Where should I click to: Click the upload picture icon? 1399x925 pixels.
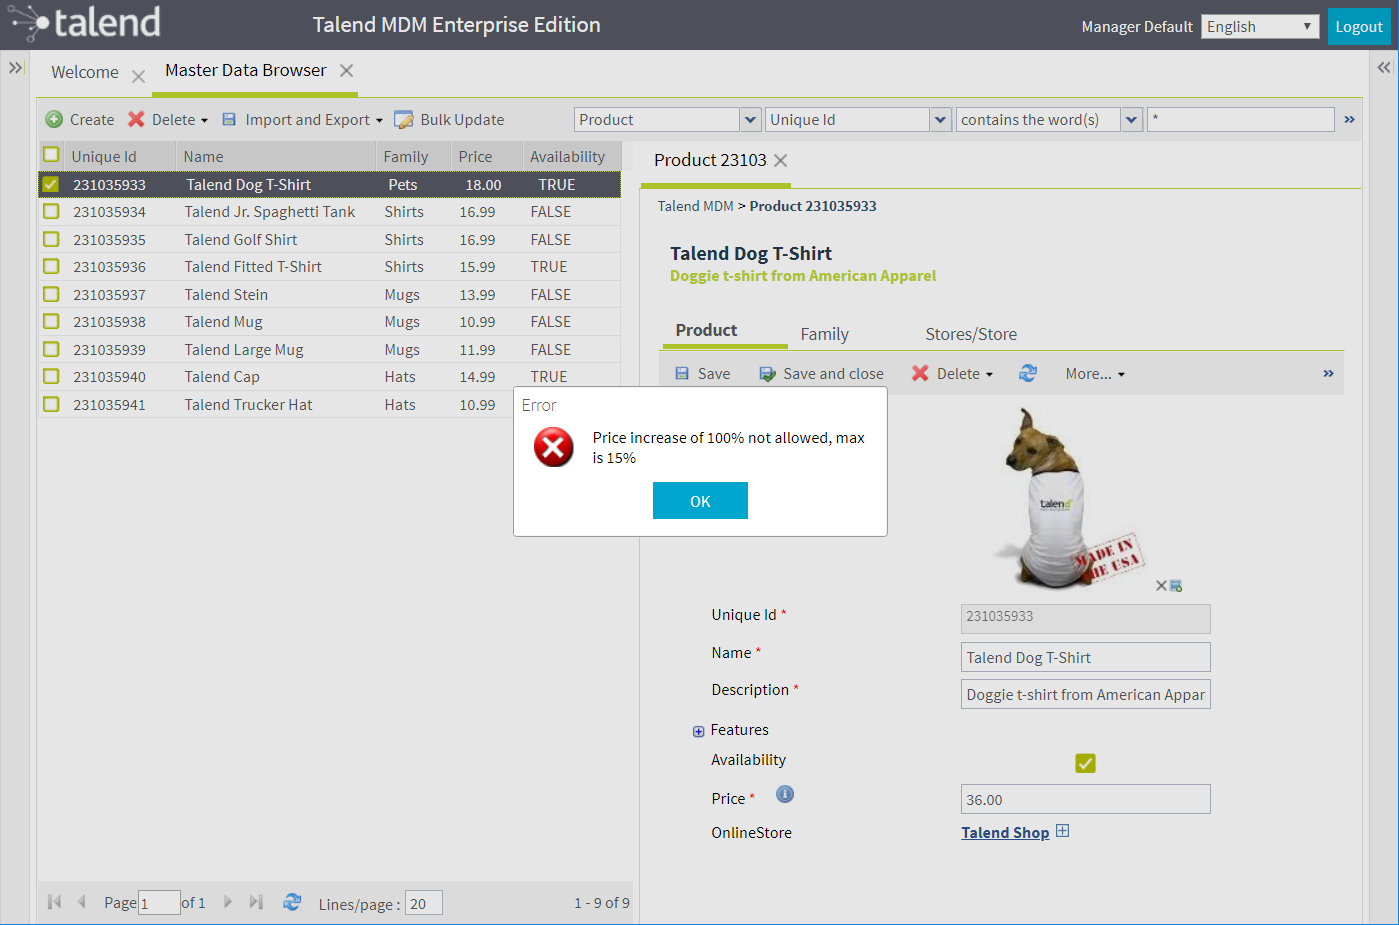coord(1176,586)
